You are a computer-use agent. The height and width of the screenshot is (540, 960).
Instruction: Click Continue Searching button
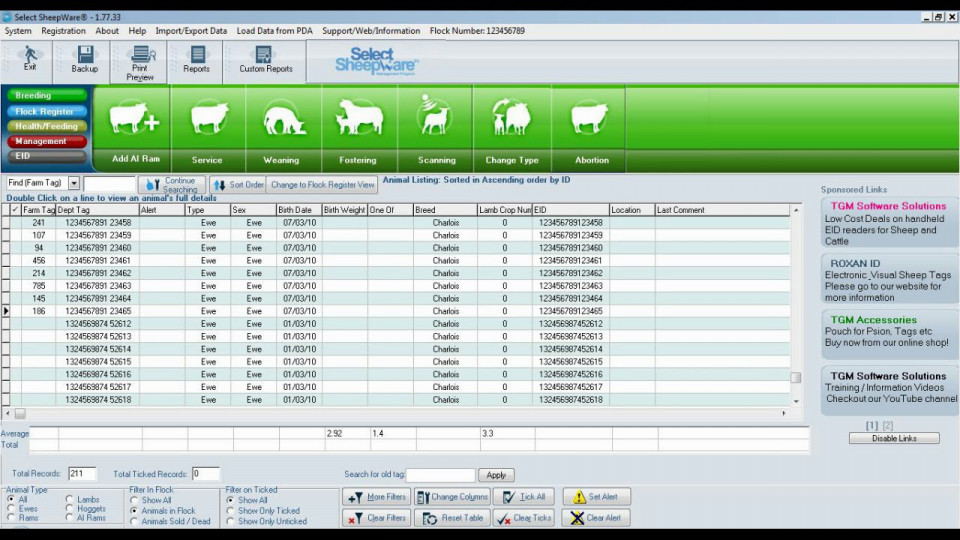pos(172,185)
